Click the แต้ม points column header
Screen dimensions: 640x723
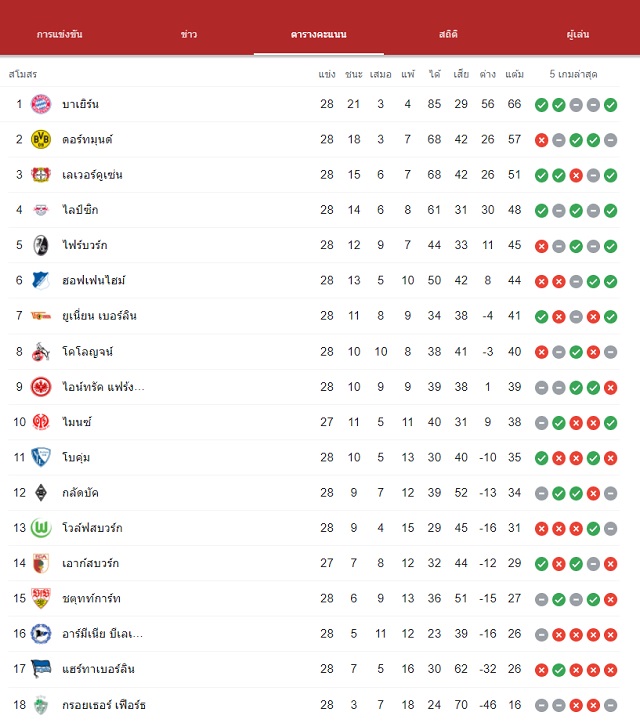coord(514,74)
